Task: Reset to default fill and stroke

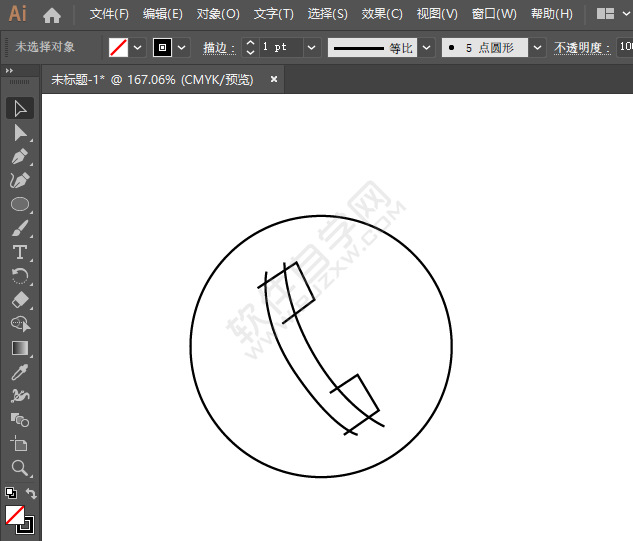Action: (x=10, y=494)
